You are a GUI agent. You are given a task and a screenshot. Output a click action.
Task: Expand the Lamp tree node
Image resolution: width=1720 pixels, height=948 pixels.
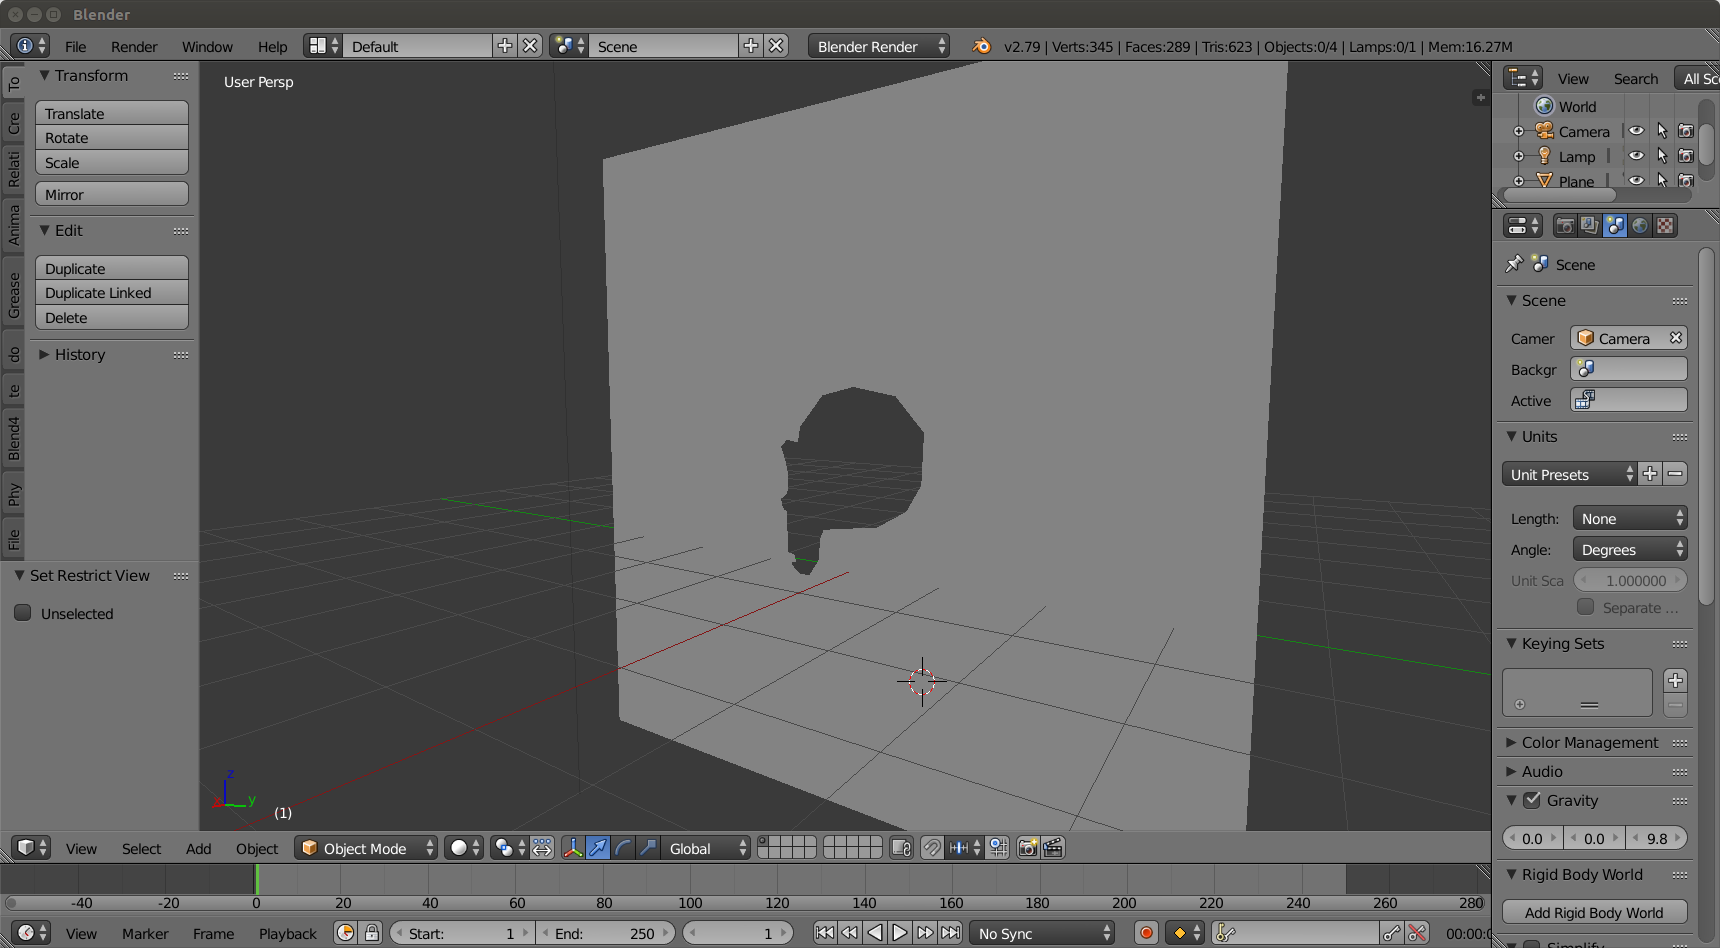(1519, 157)
